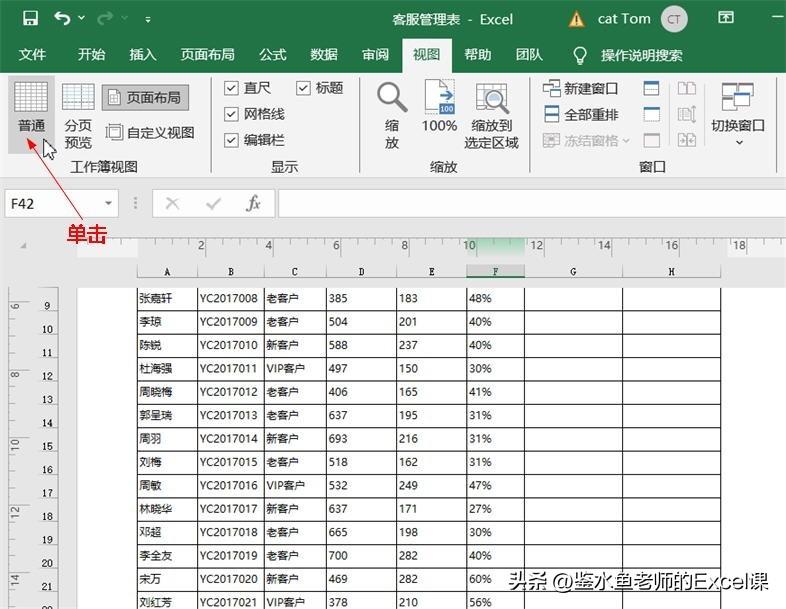Click the split window icon
This screenshot has width=786, height=609.
[651, 89]
